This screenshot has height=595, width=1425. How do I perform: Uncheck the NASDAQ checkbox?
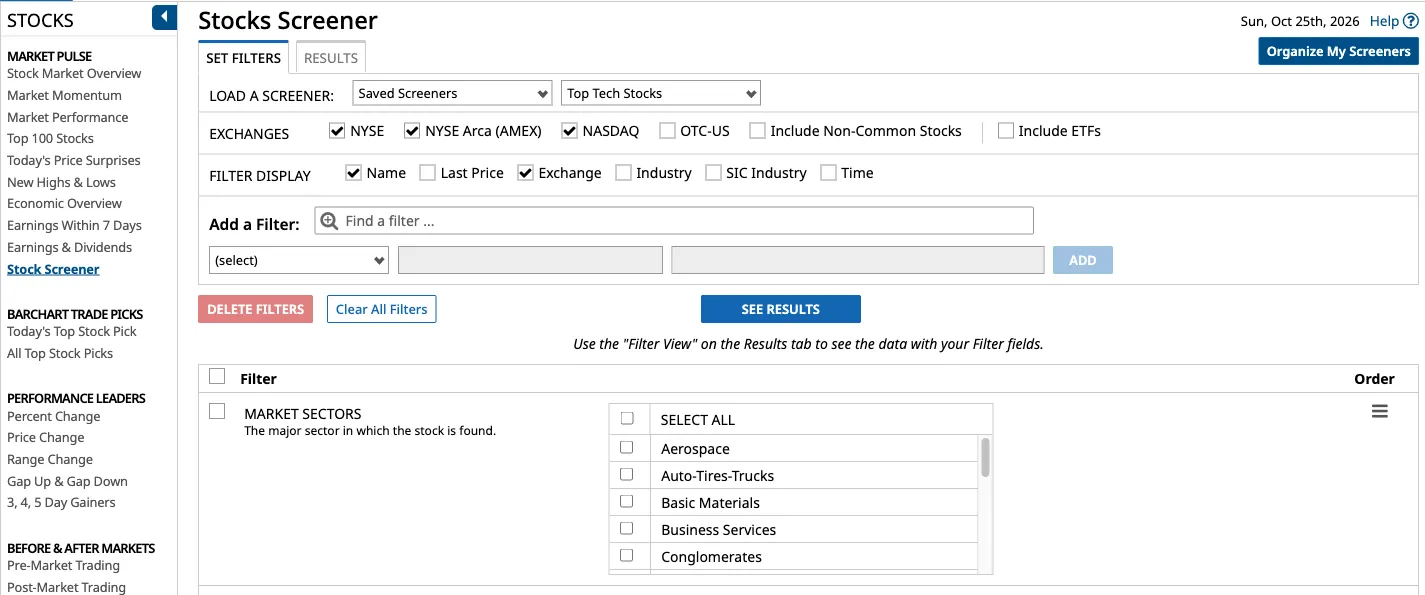click(569, 131)
